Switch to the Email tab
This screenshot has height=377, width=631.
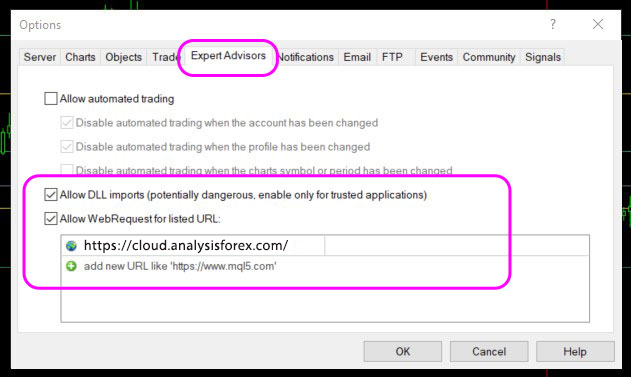(357, 57)
